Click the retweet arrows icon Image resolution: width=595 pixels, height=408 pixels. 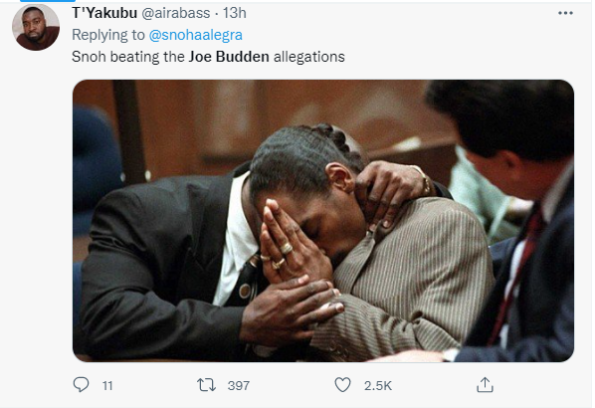tap(206, 385)
